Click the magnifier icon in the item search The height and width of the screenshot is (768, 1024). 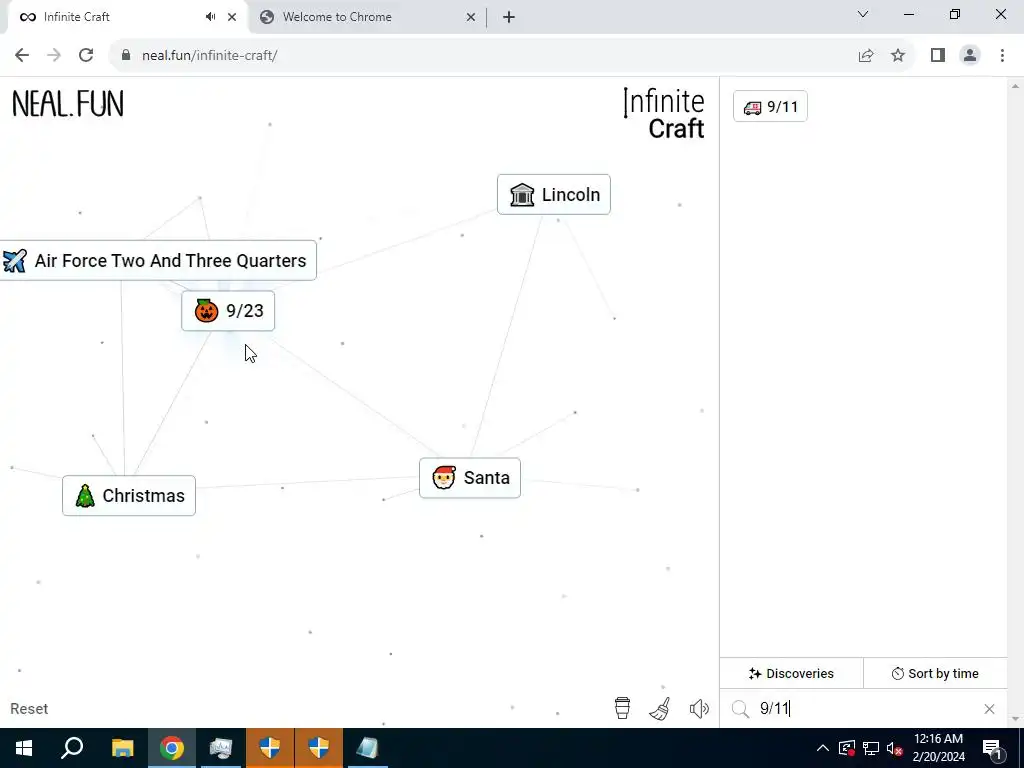[x=740, y=709]
